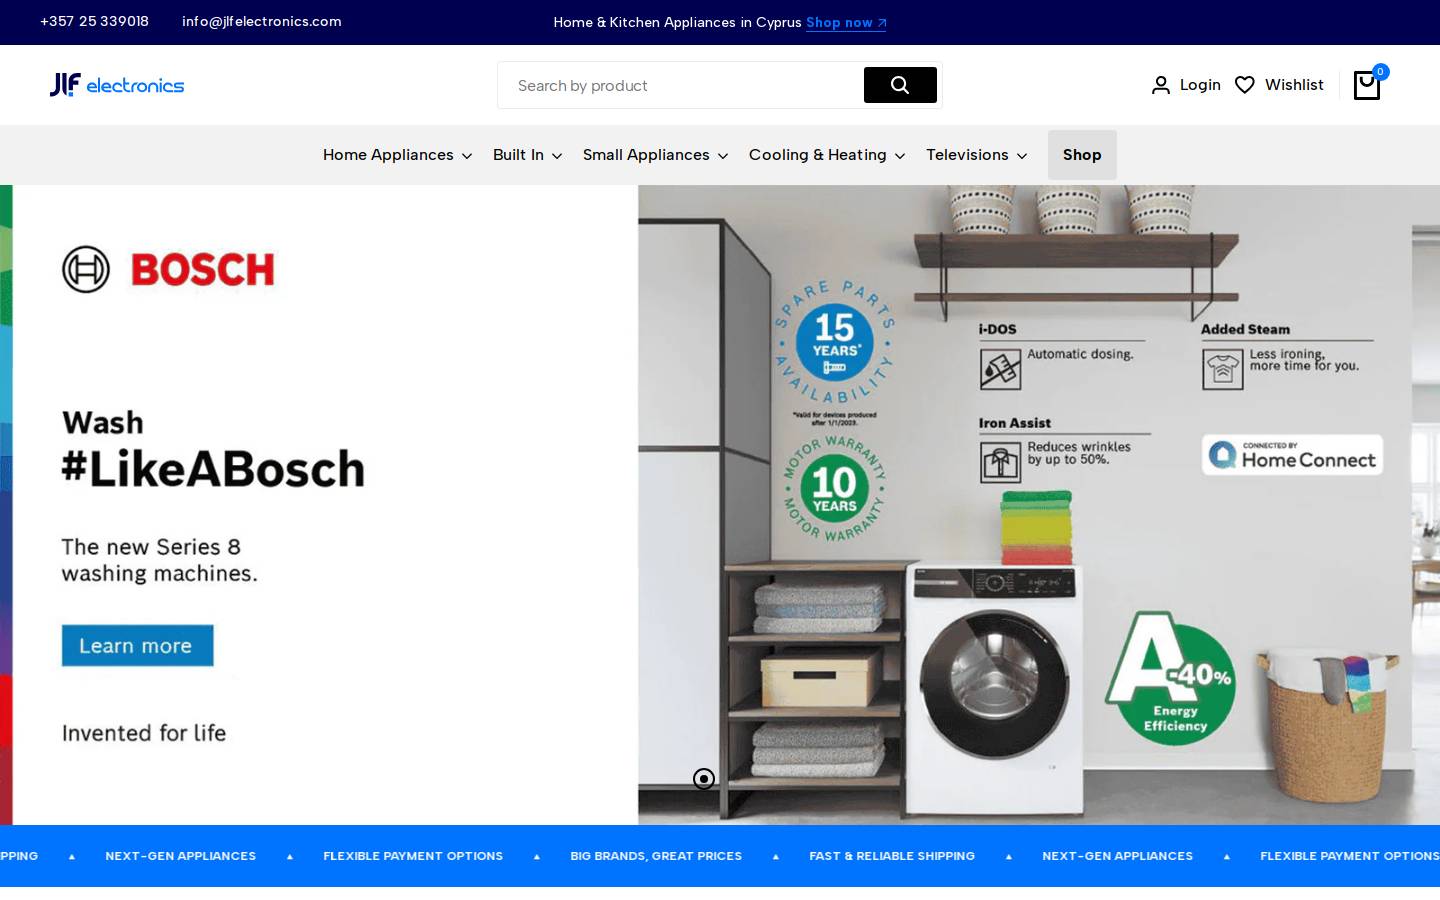
Task: Click 'The new Series 8 washing machines' text
Action: [160, 560]
